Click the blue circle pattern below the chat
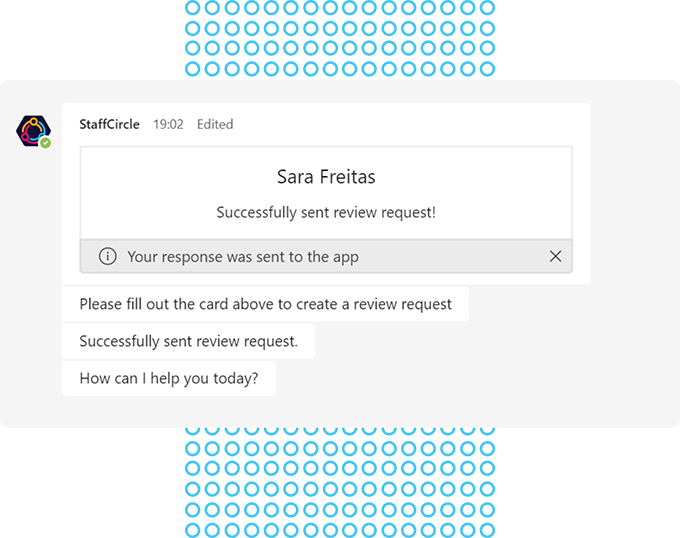 340,483
